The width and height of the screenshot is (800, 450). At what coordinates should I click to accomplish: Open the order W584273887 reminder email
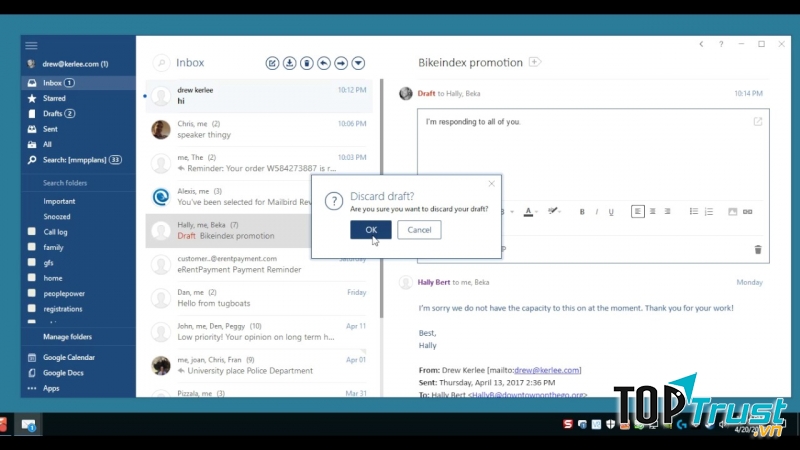pyautogui.click(x=259, y=163)
